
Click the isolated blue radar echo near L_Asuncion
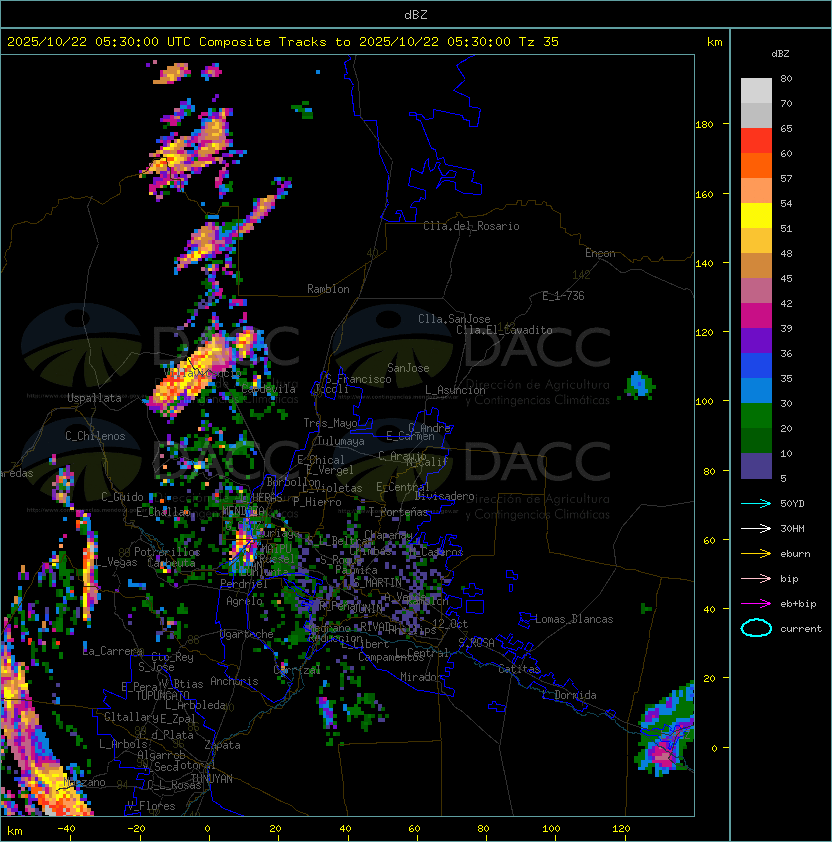pyautogui.click(x=639, y=385)
